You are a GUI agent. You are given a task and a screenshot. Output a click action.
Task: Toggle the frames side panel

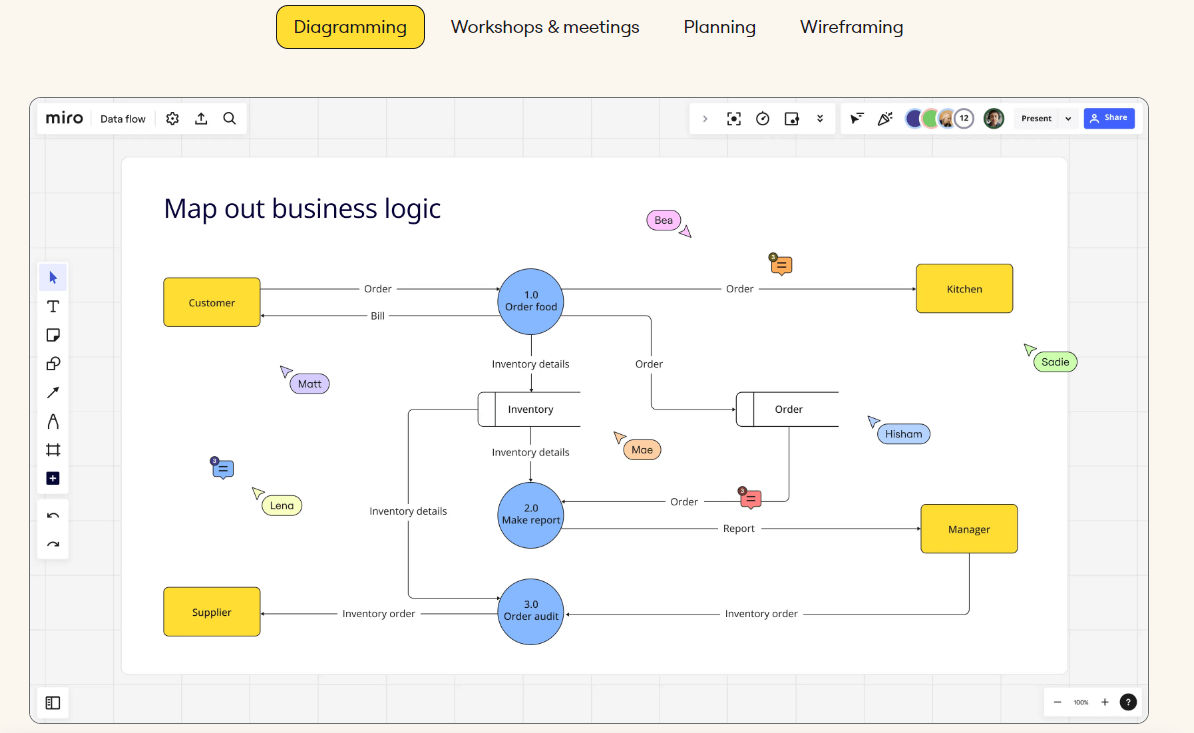click(x=53, y=703)
